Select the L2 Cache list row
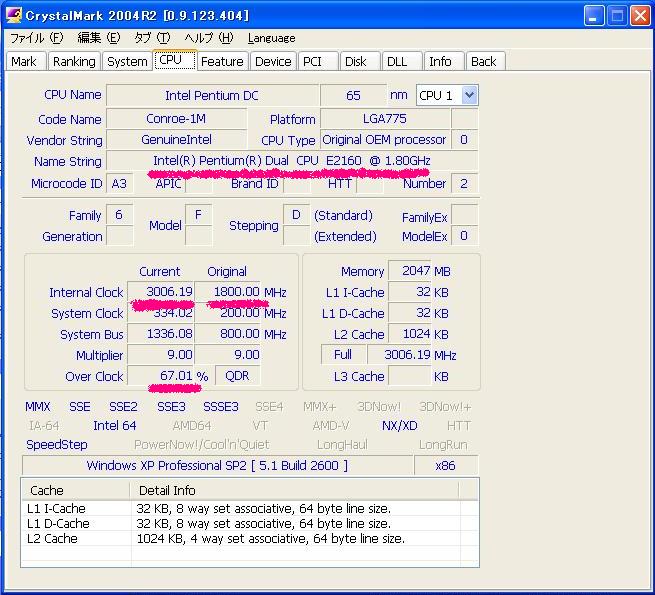Screen dimensions: 655x595 250,539
